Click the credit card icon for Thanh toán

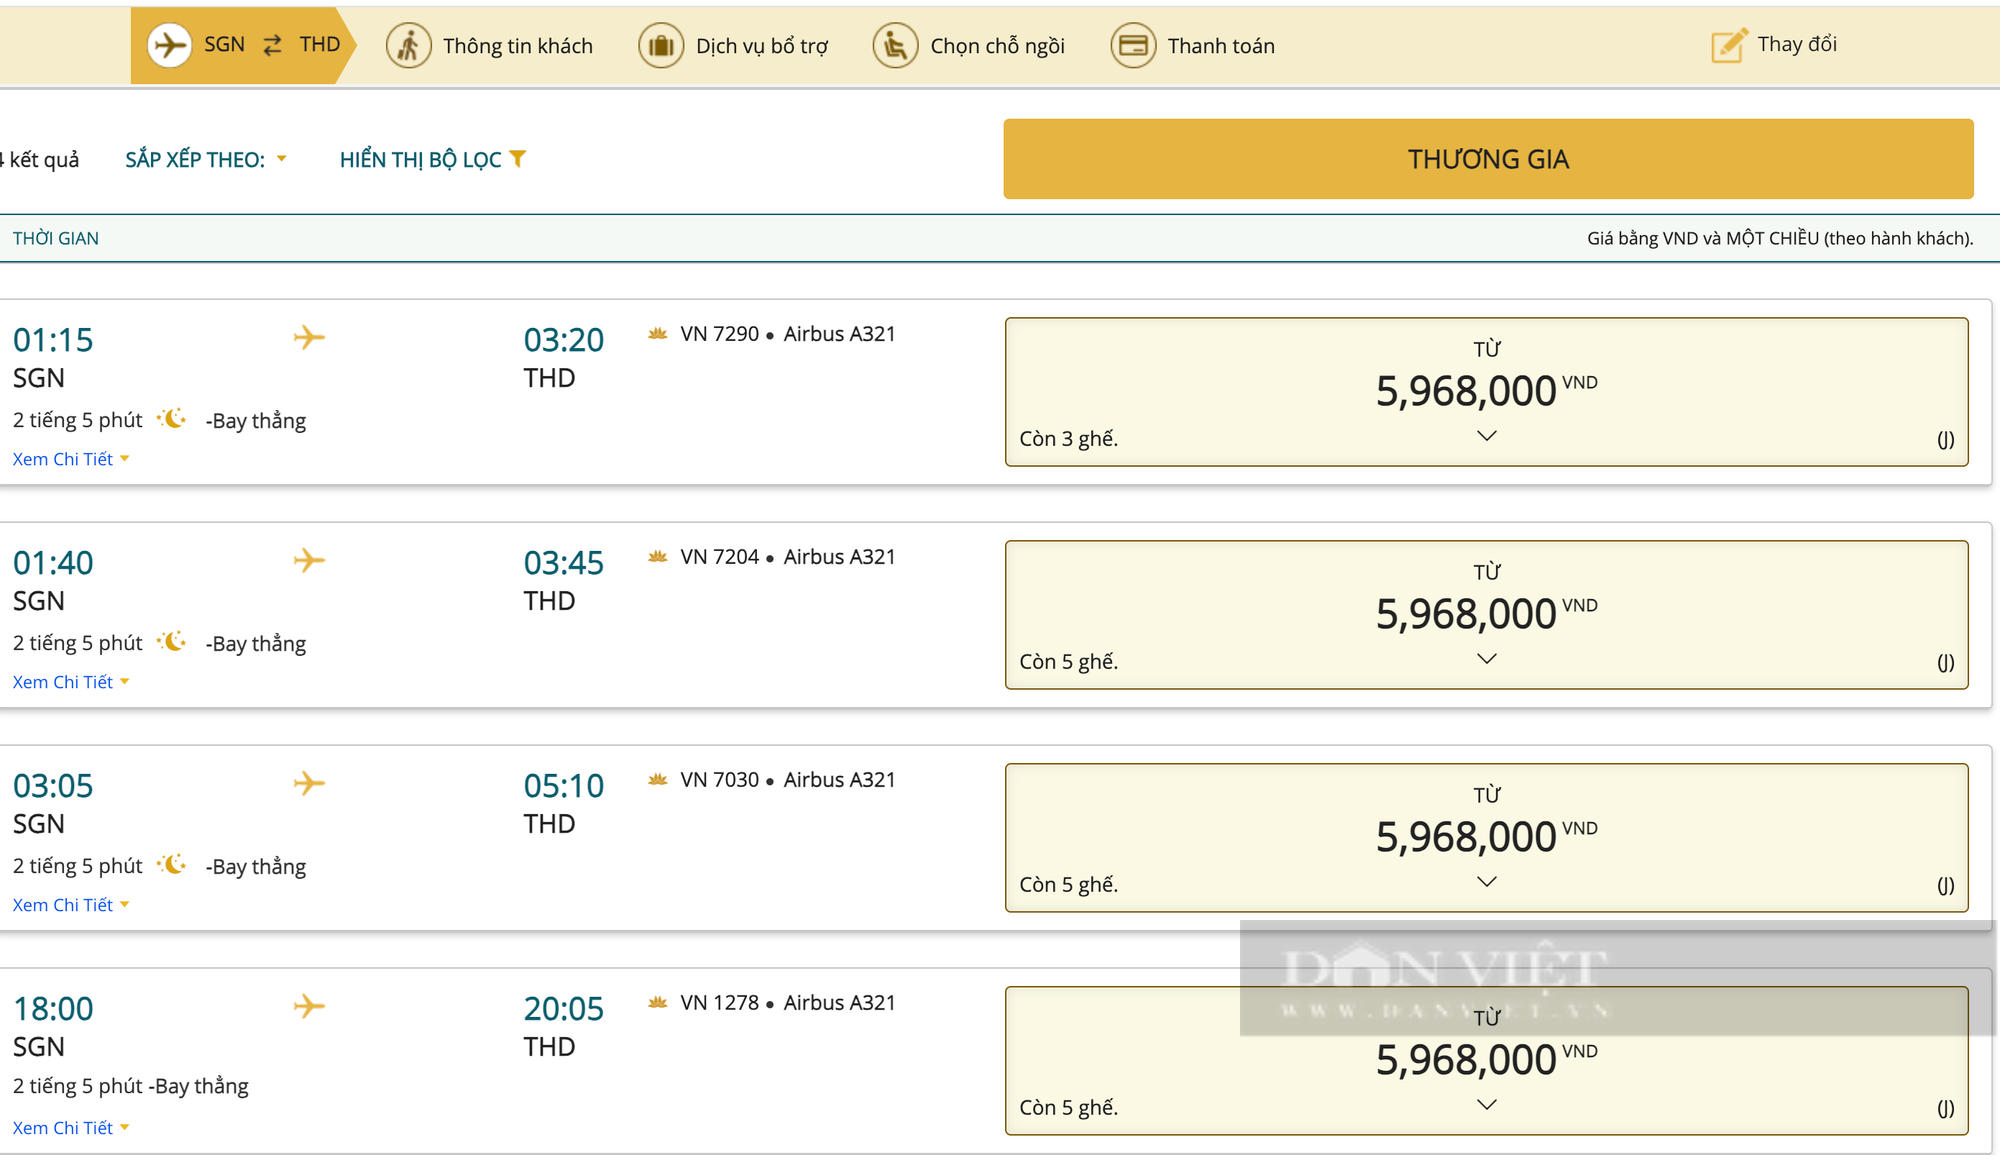[x=1133, y=46]
